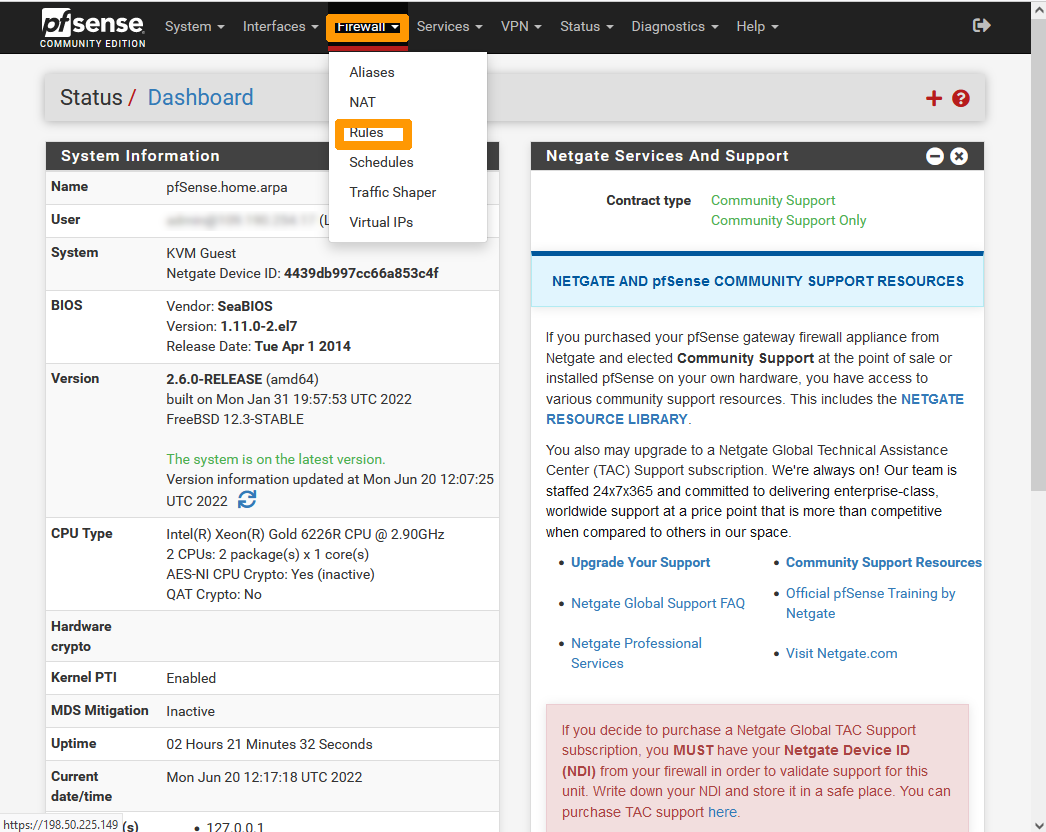This screenshot has height=832, width=1046.
Task: Close the Netgate Services And Support widget
Action: coord(959,156)
